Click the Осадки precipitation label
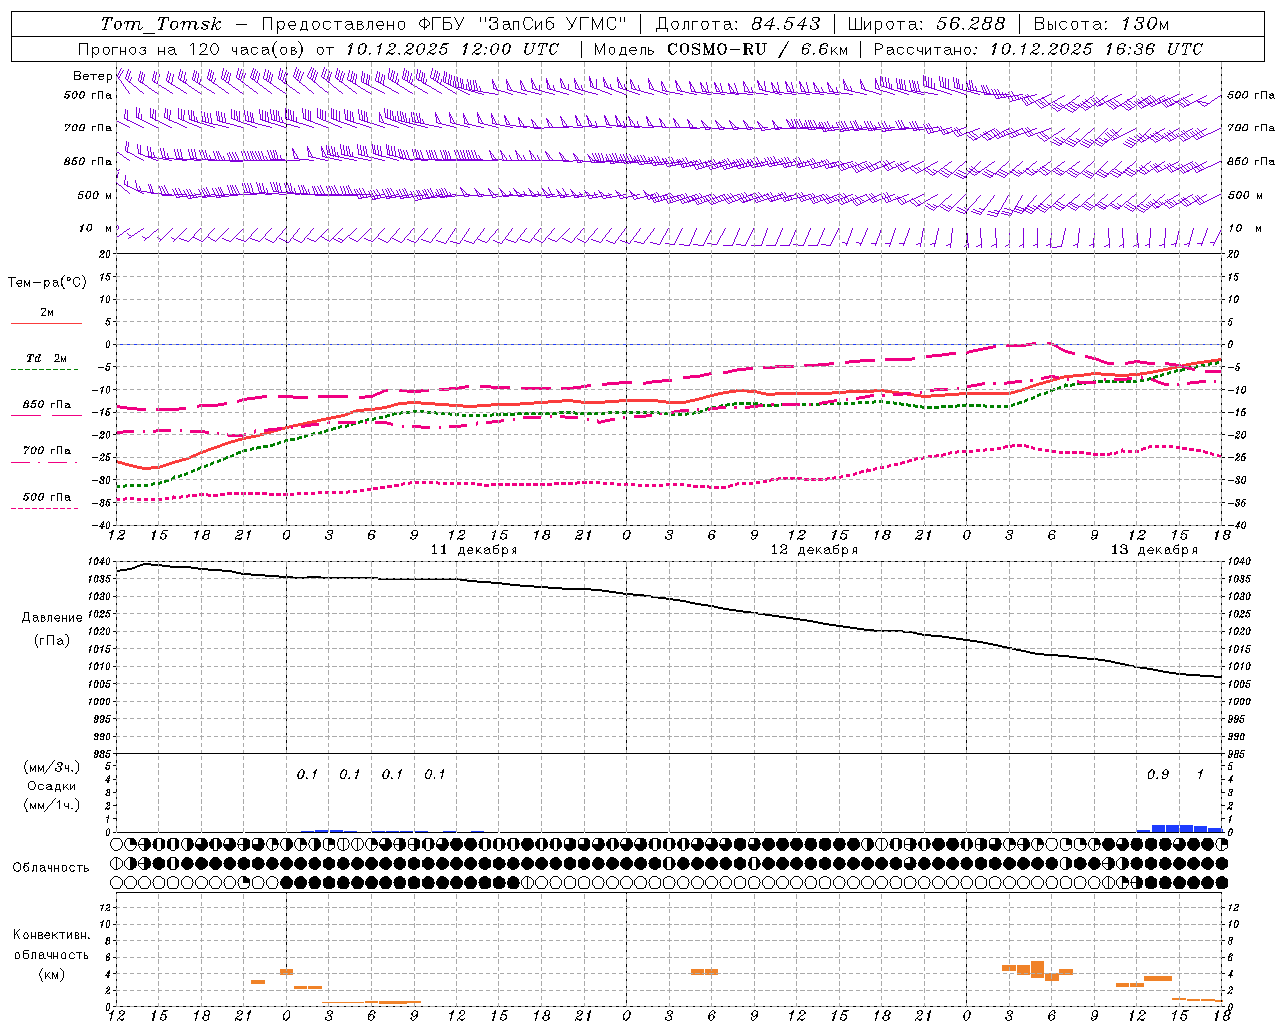The width and height of the screenshot is (1280, 1024). point(51,786)
